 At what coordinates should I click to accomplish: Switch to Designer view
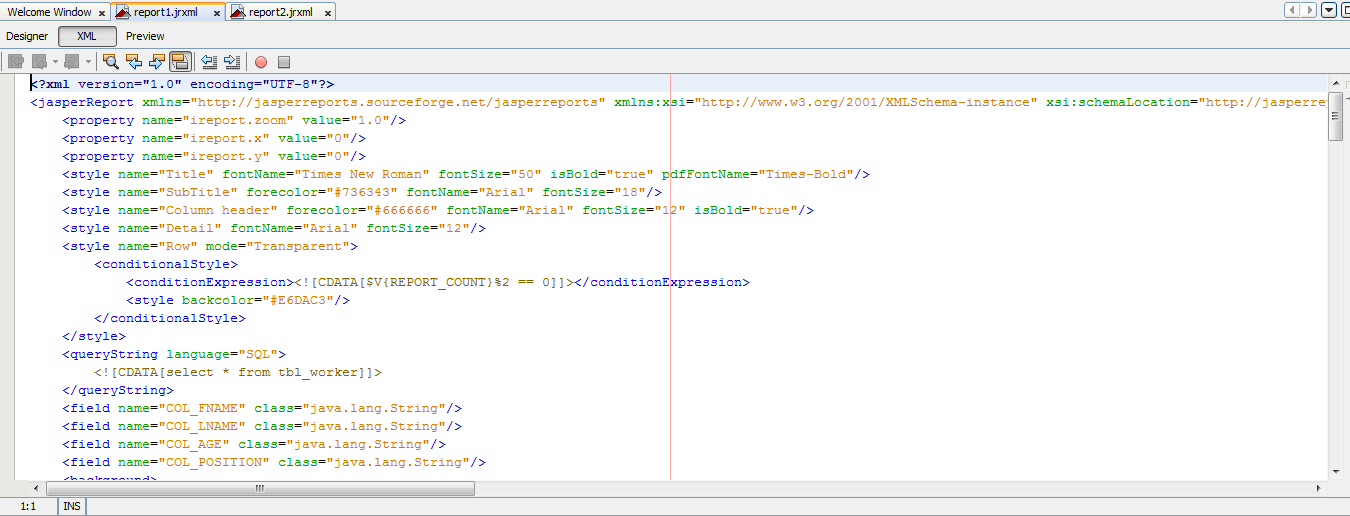click(27, 36)
